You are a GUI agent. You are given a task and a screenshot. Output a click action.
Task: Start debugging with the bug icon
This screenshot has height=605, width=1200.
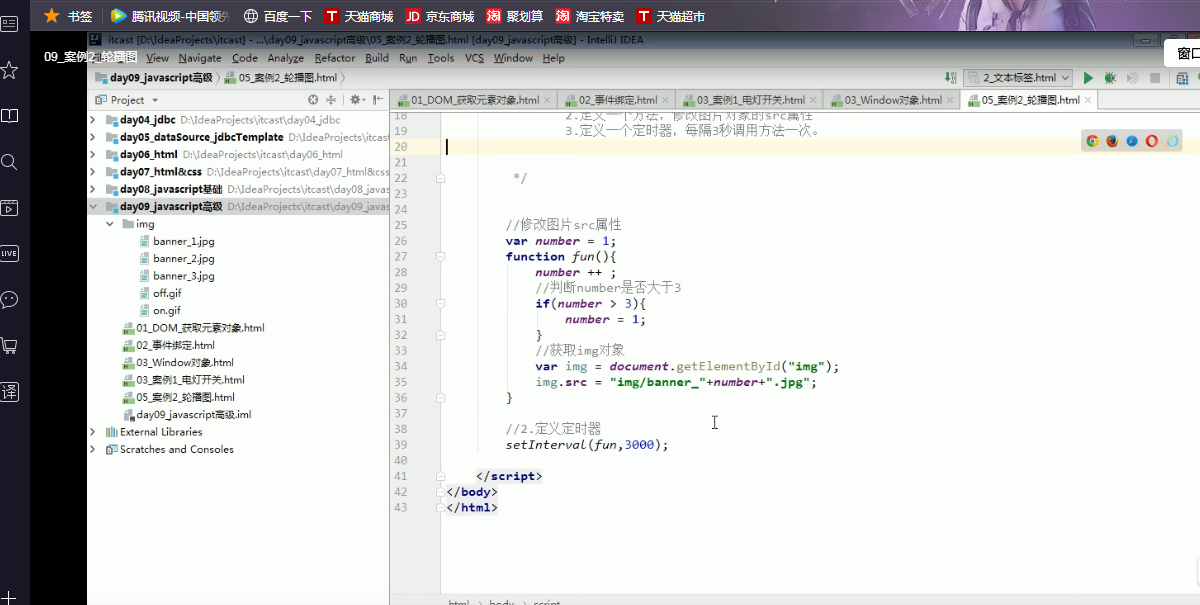pyautogui.click(x=1110, y=78)
